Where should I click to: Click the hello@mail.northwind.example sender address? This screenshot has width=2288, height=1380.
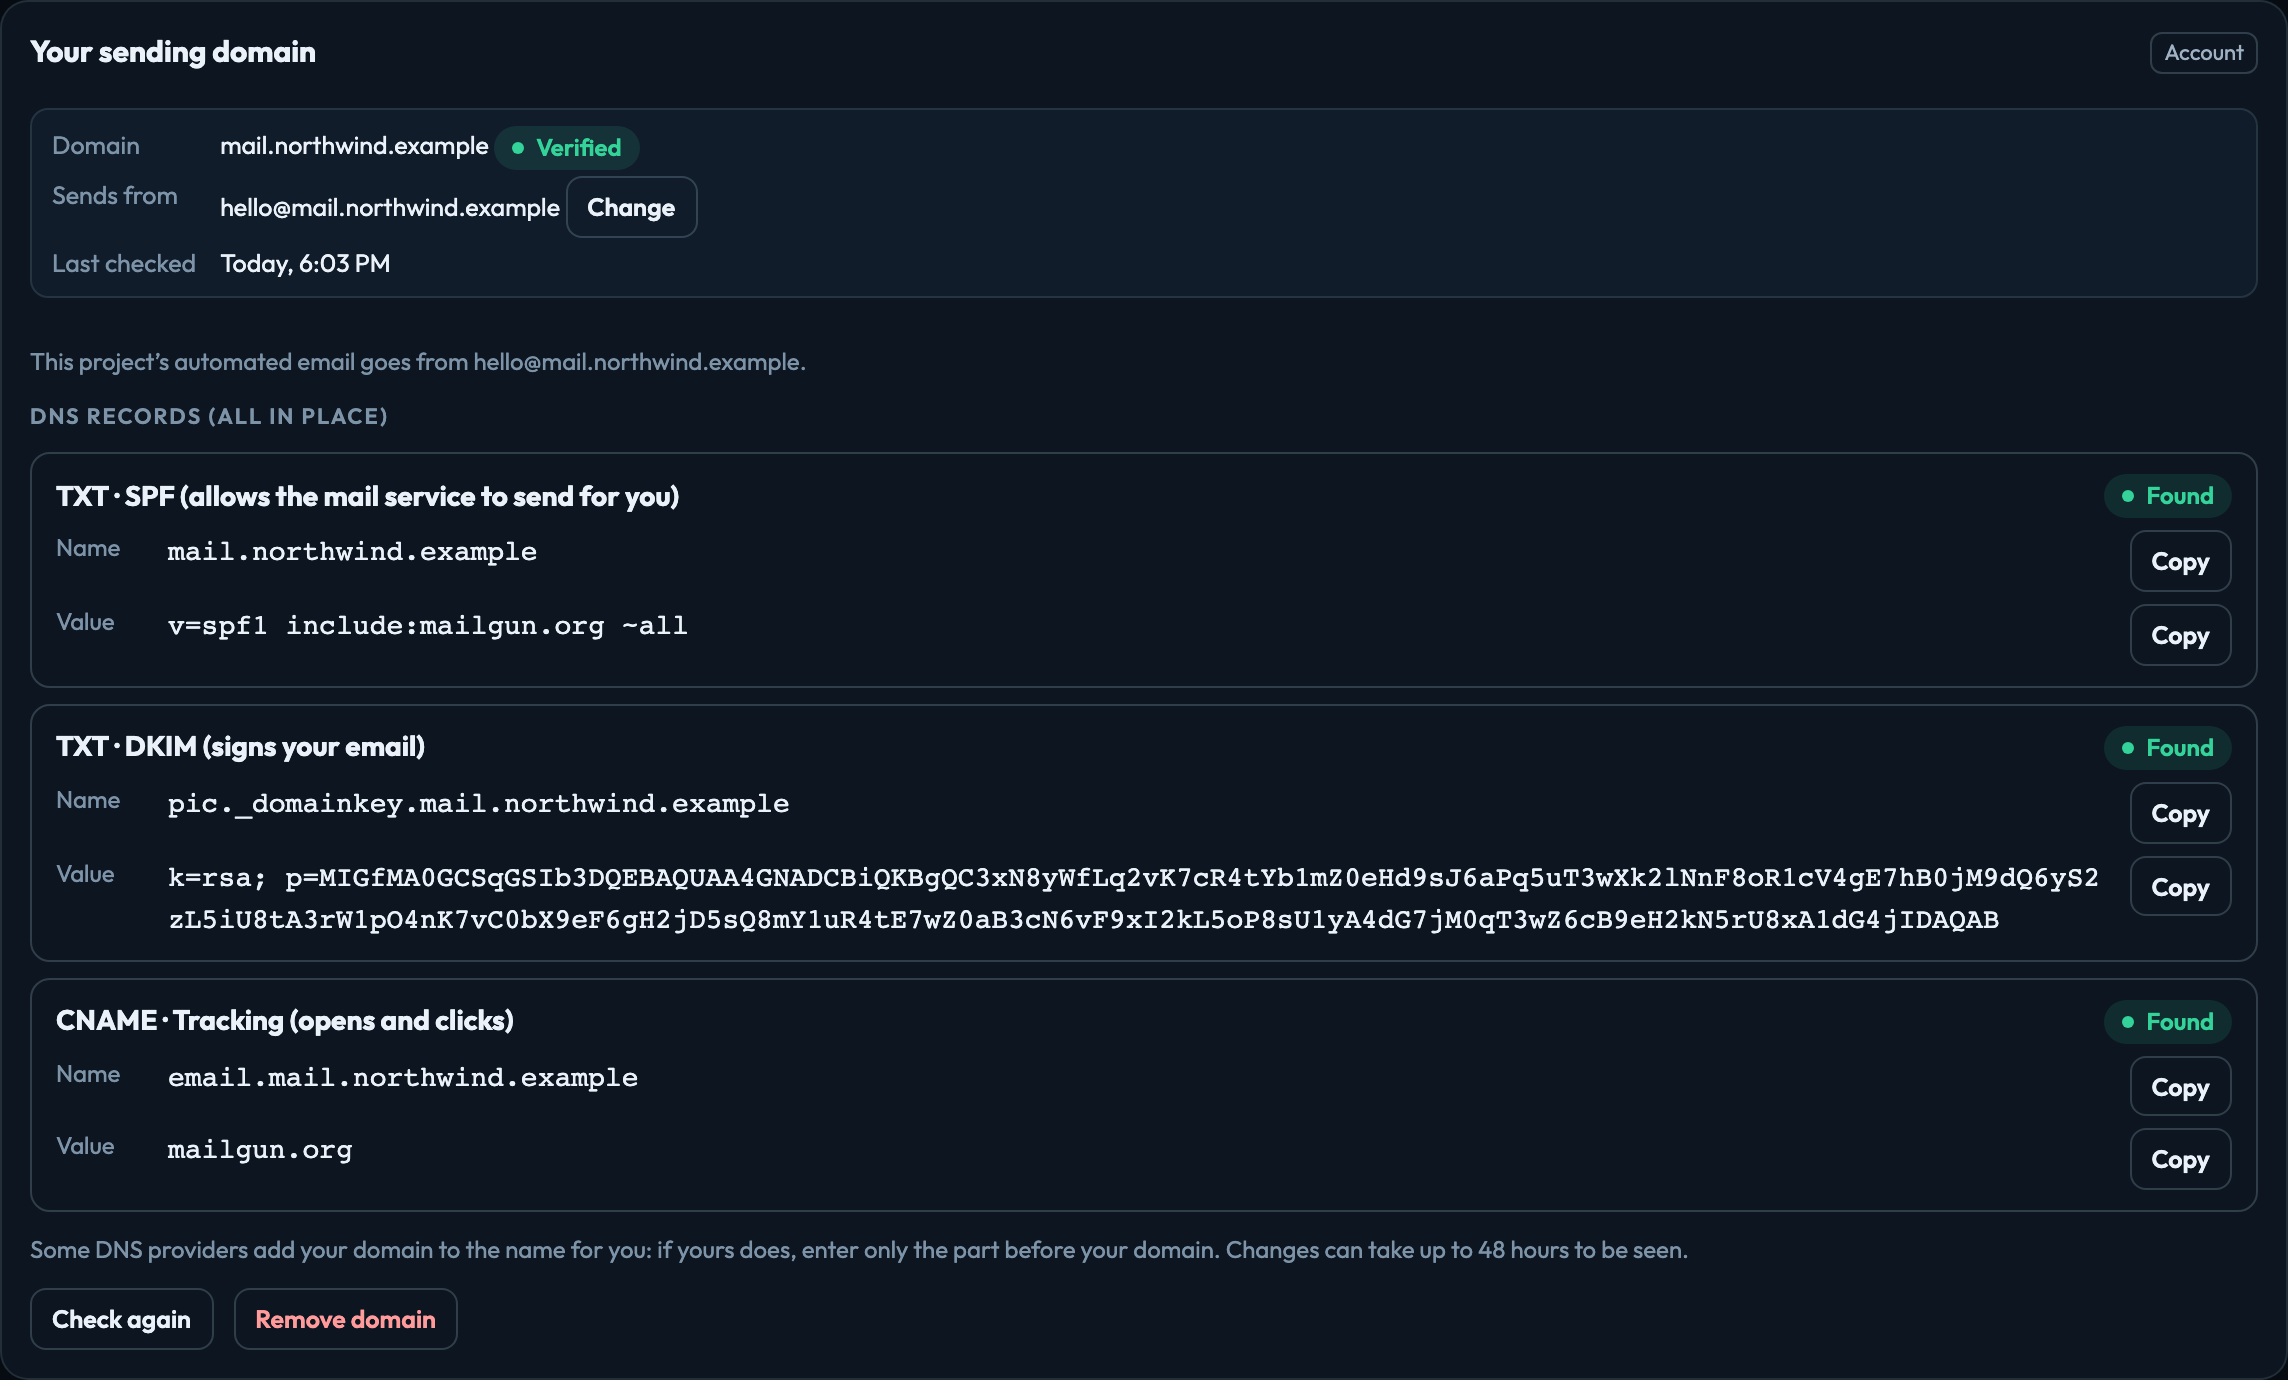[390, 208]
